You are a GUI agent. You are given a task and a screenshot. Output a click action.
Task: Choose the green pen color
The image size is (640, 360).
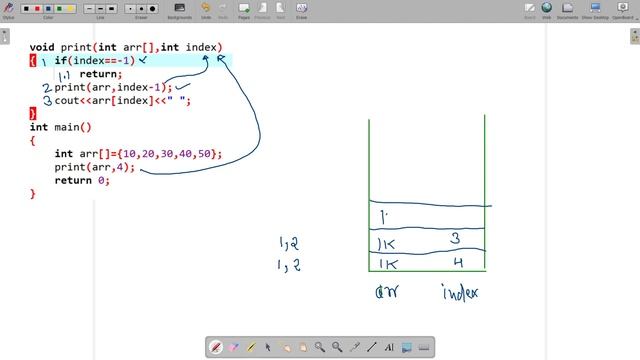click(59, 9)
